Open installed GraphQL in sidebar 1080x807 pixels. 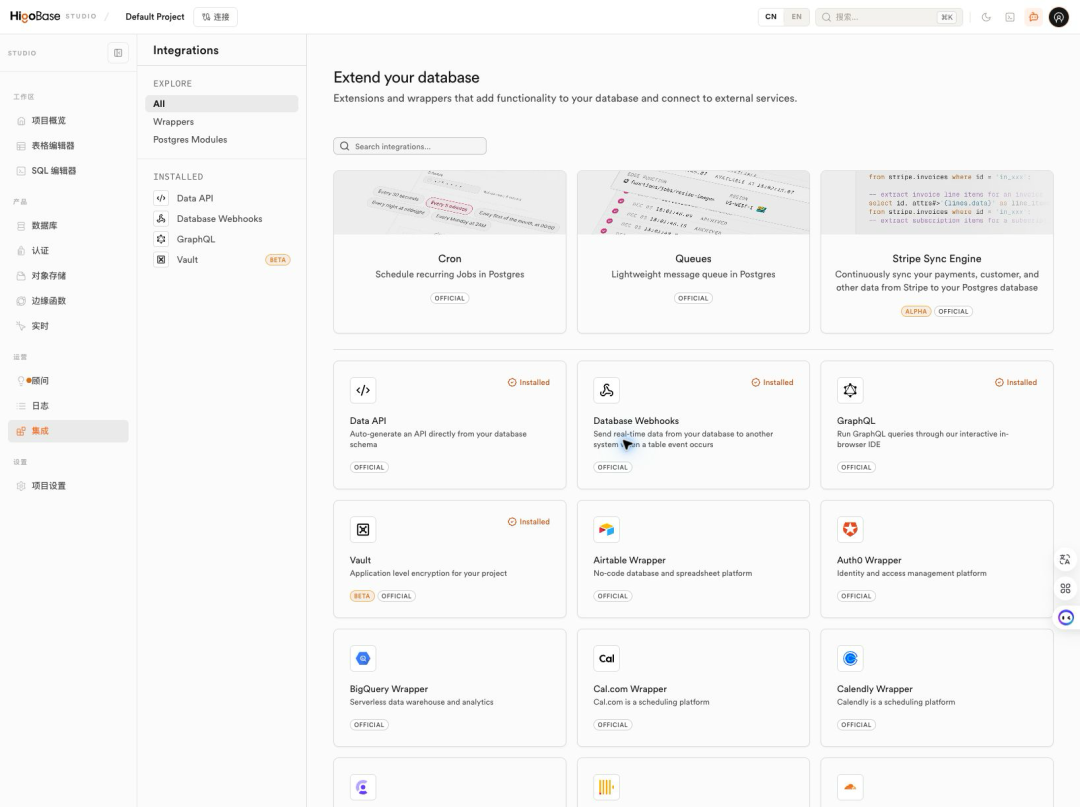[x=222, y=240]
